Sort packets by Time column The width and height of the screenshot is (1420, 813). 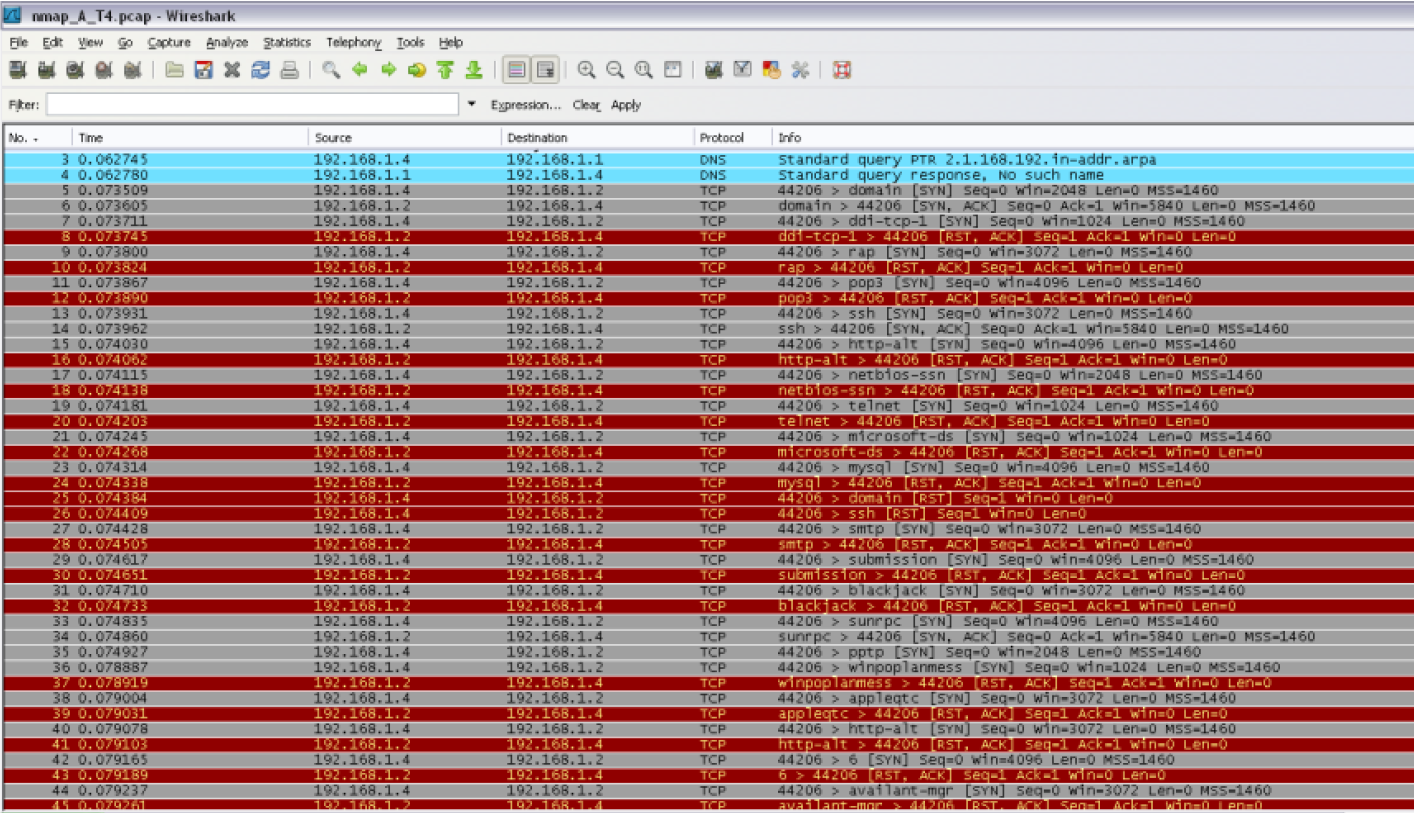click(190, 138)
